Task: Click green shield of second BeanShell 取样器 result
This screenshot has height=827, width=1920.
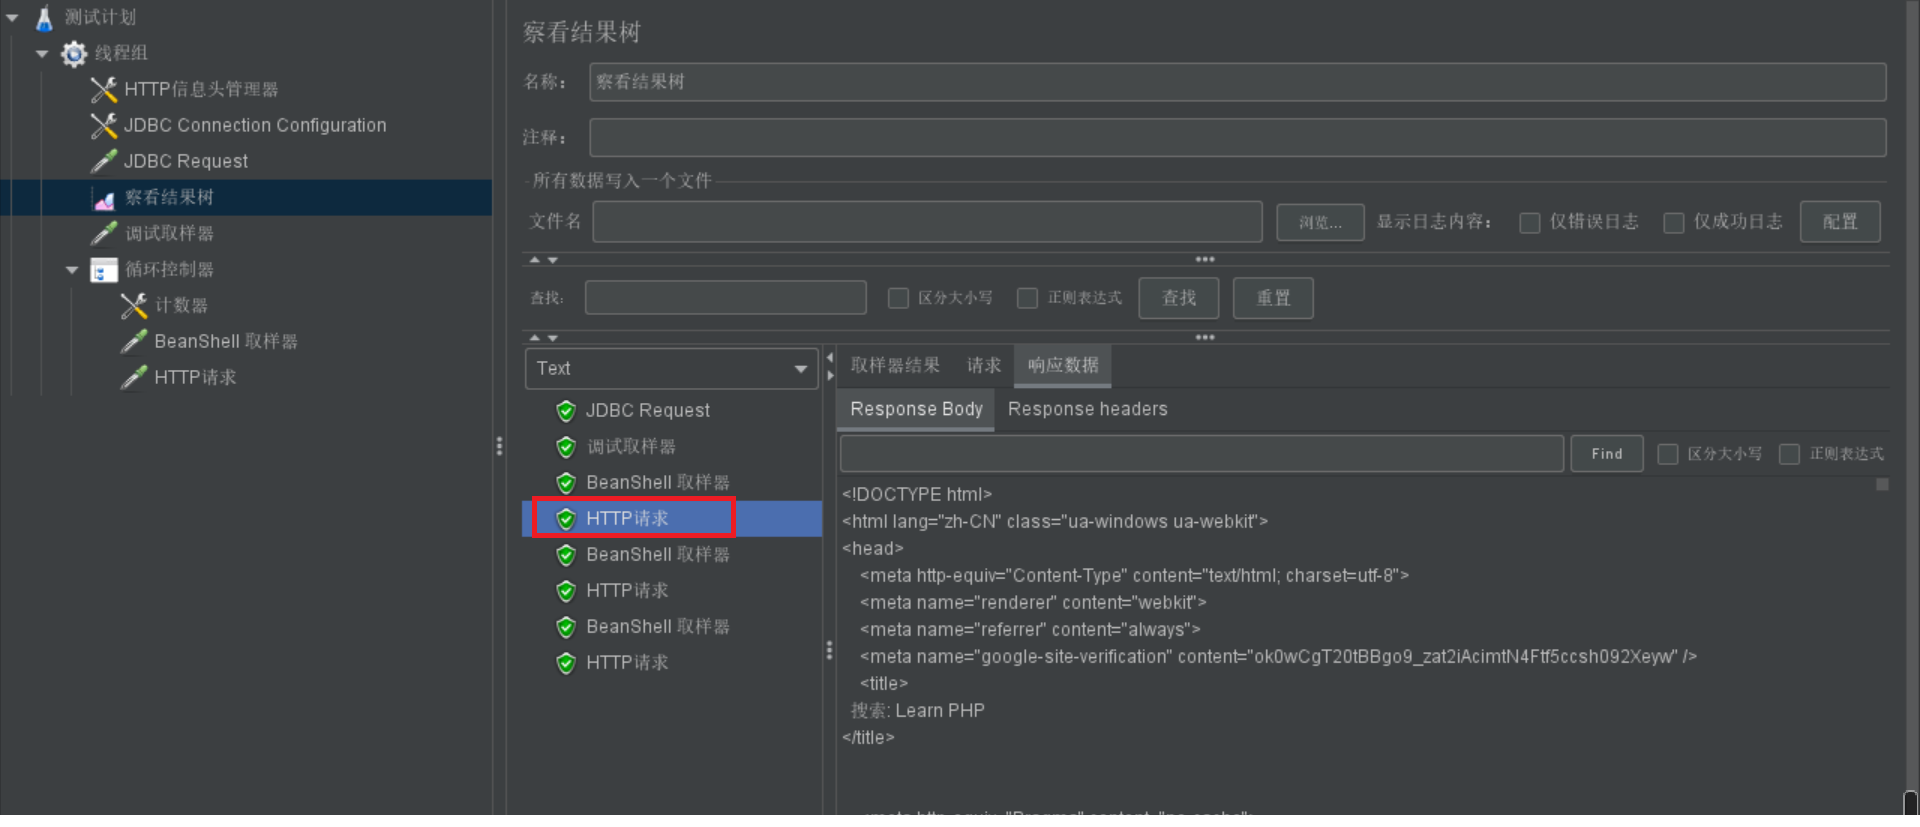Action: 566,555
